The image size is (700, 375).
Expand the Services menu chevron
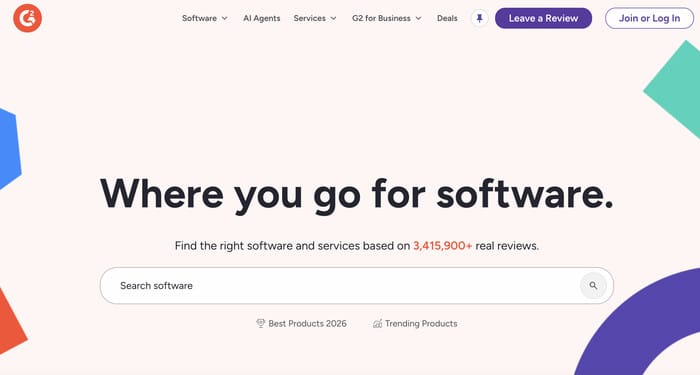[x=333, y=18]
